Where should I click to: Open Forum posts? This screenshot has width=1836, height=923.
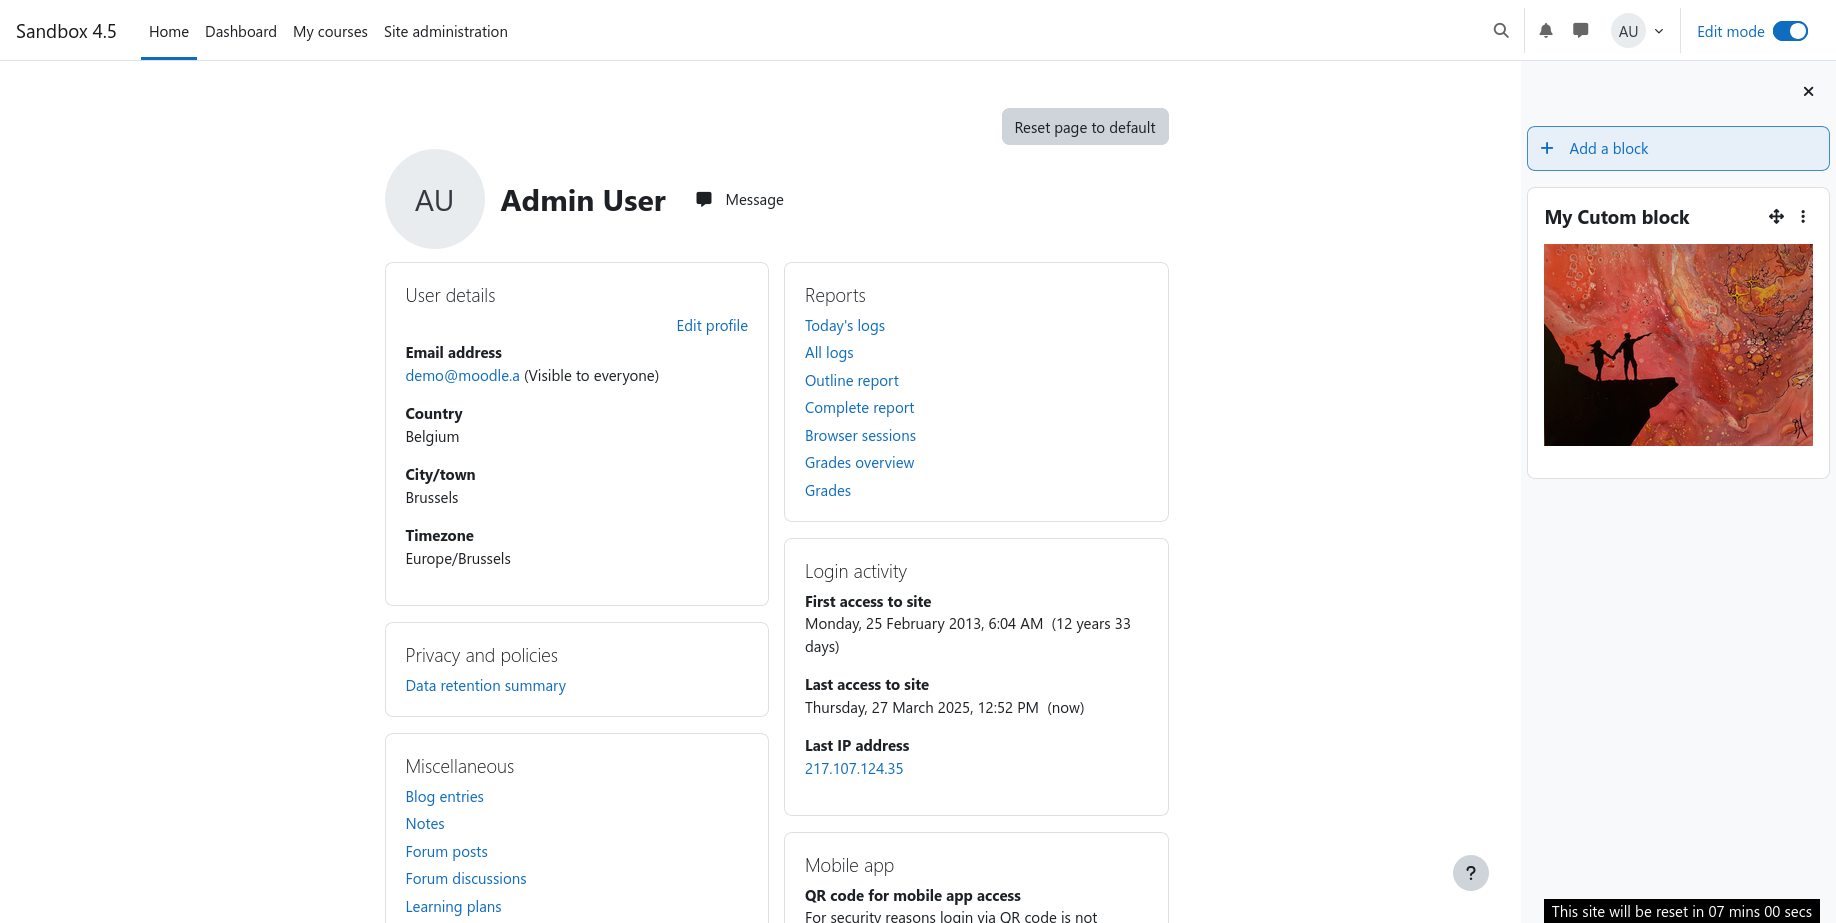coord(446,851)
